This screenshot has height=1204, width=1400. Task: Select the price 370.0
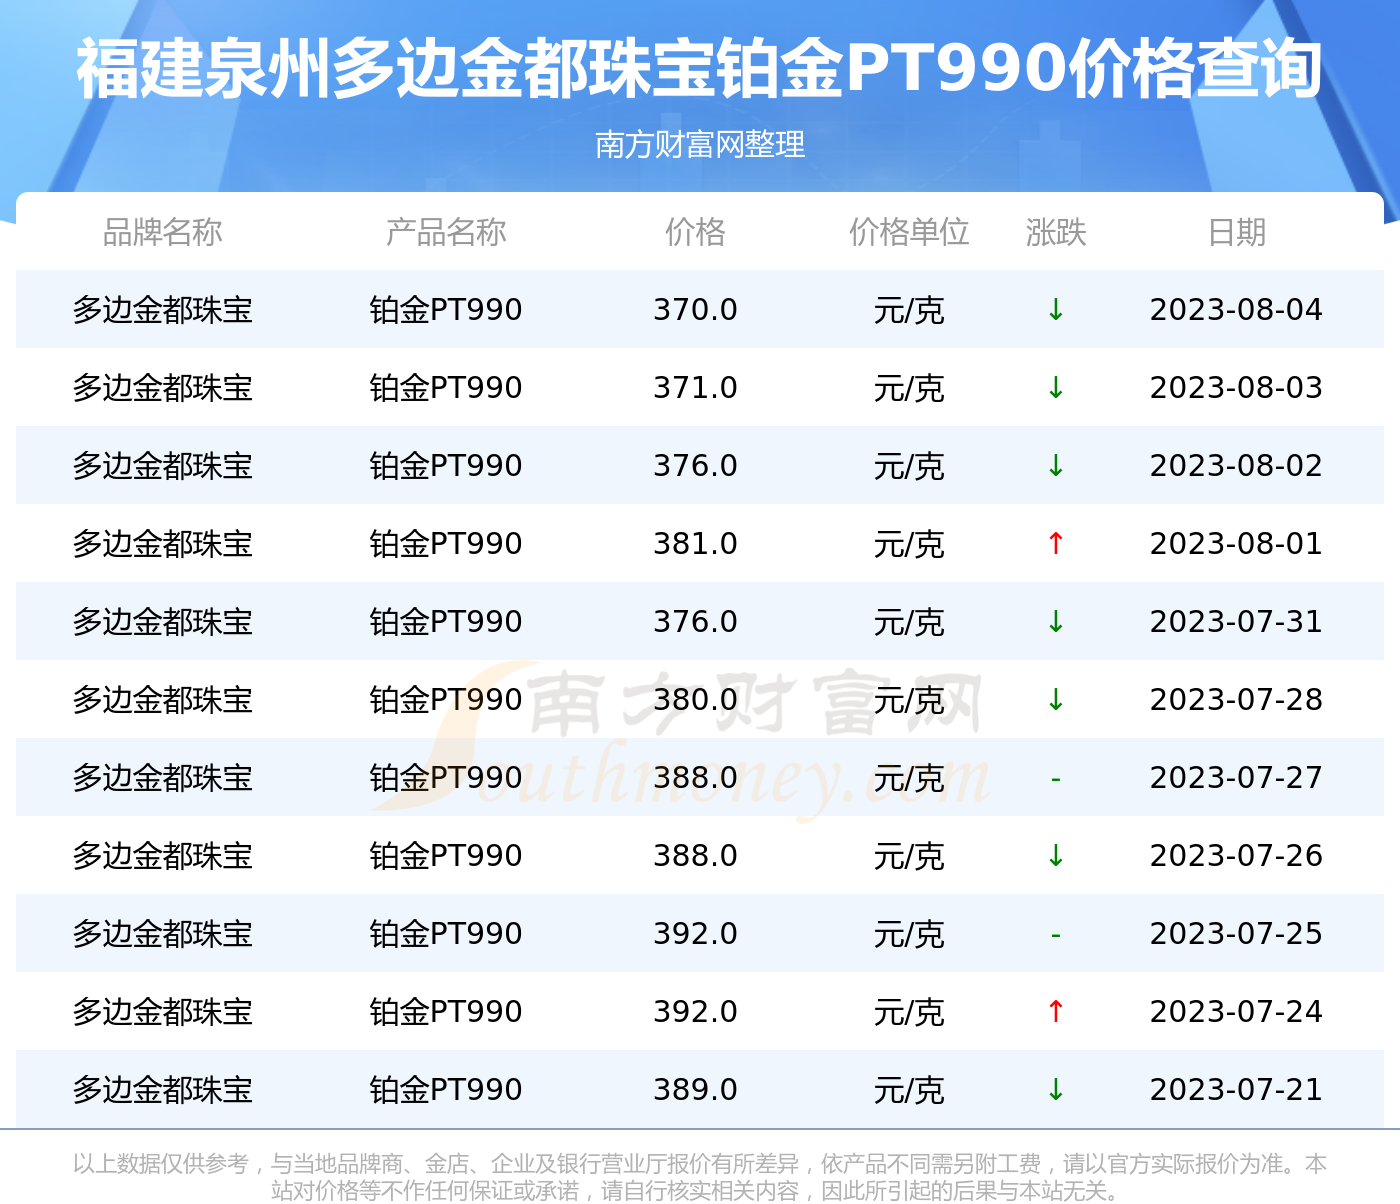coord(695,310)
